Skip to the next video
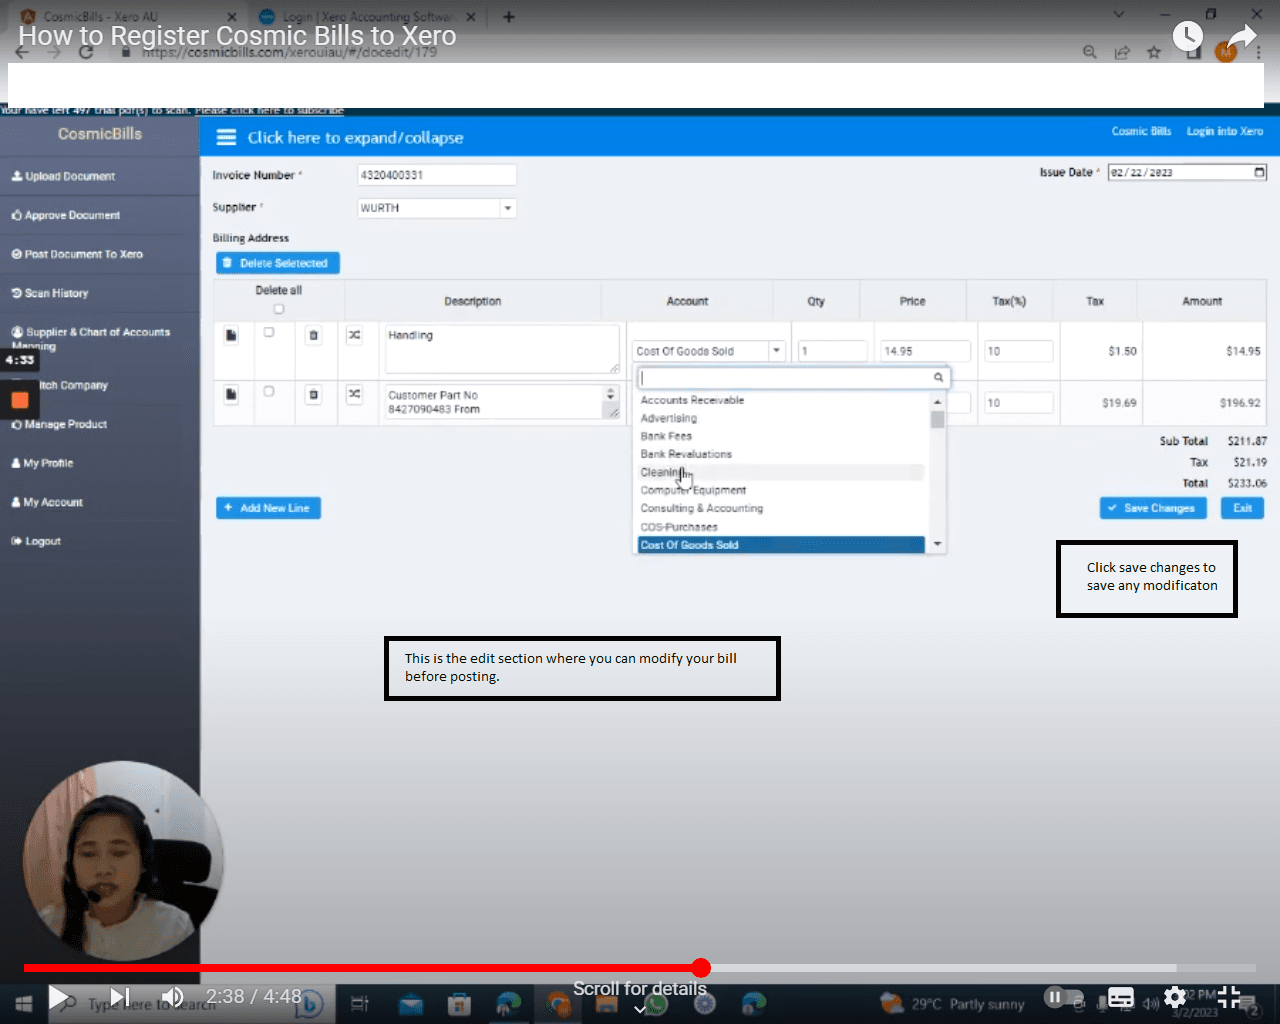The image size is (1280, 1024). tap(119, 997)
